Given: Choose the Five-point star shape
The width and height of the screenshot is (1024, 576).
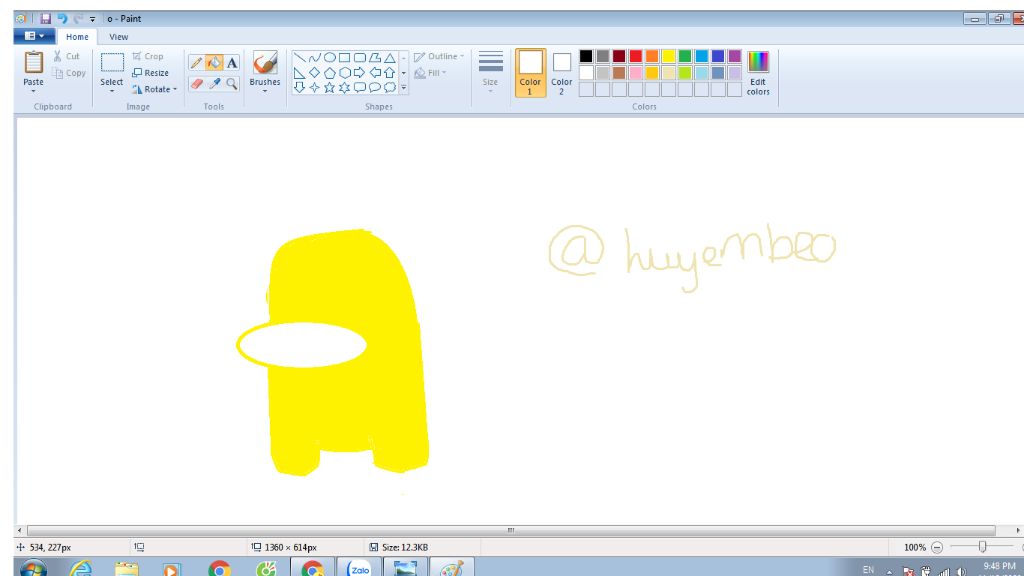Looking at the screenshot, I should (x=330, y=88).
